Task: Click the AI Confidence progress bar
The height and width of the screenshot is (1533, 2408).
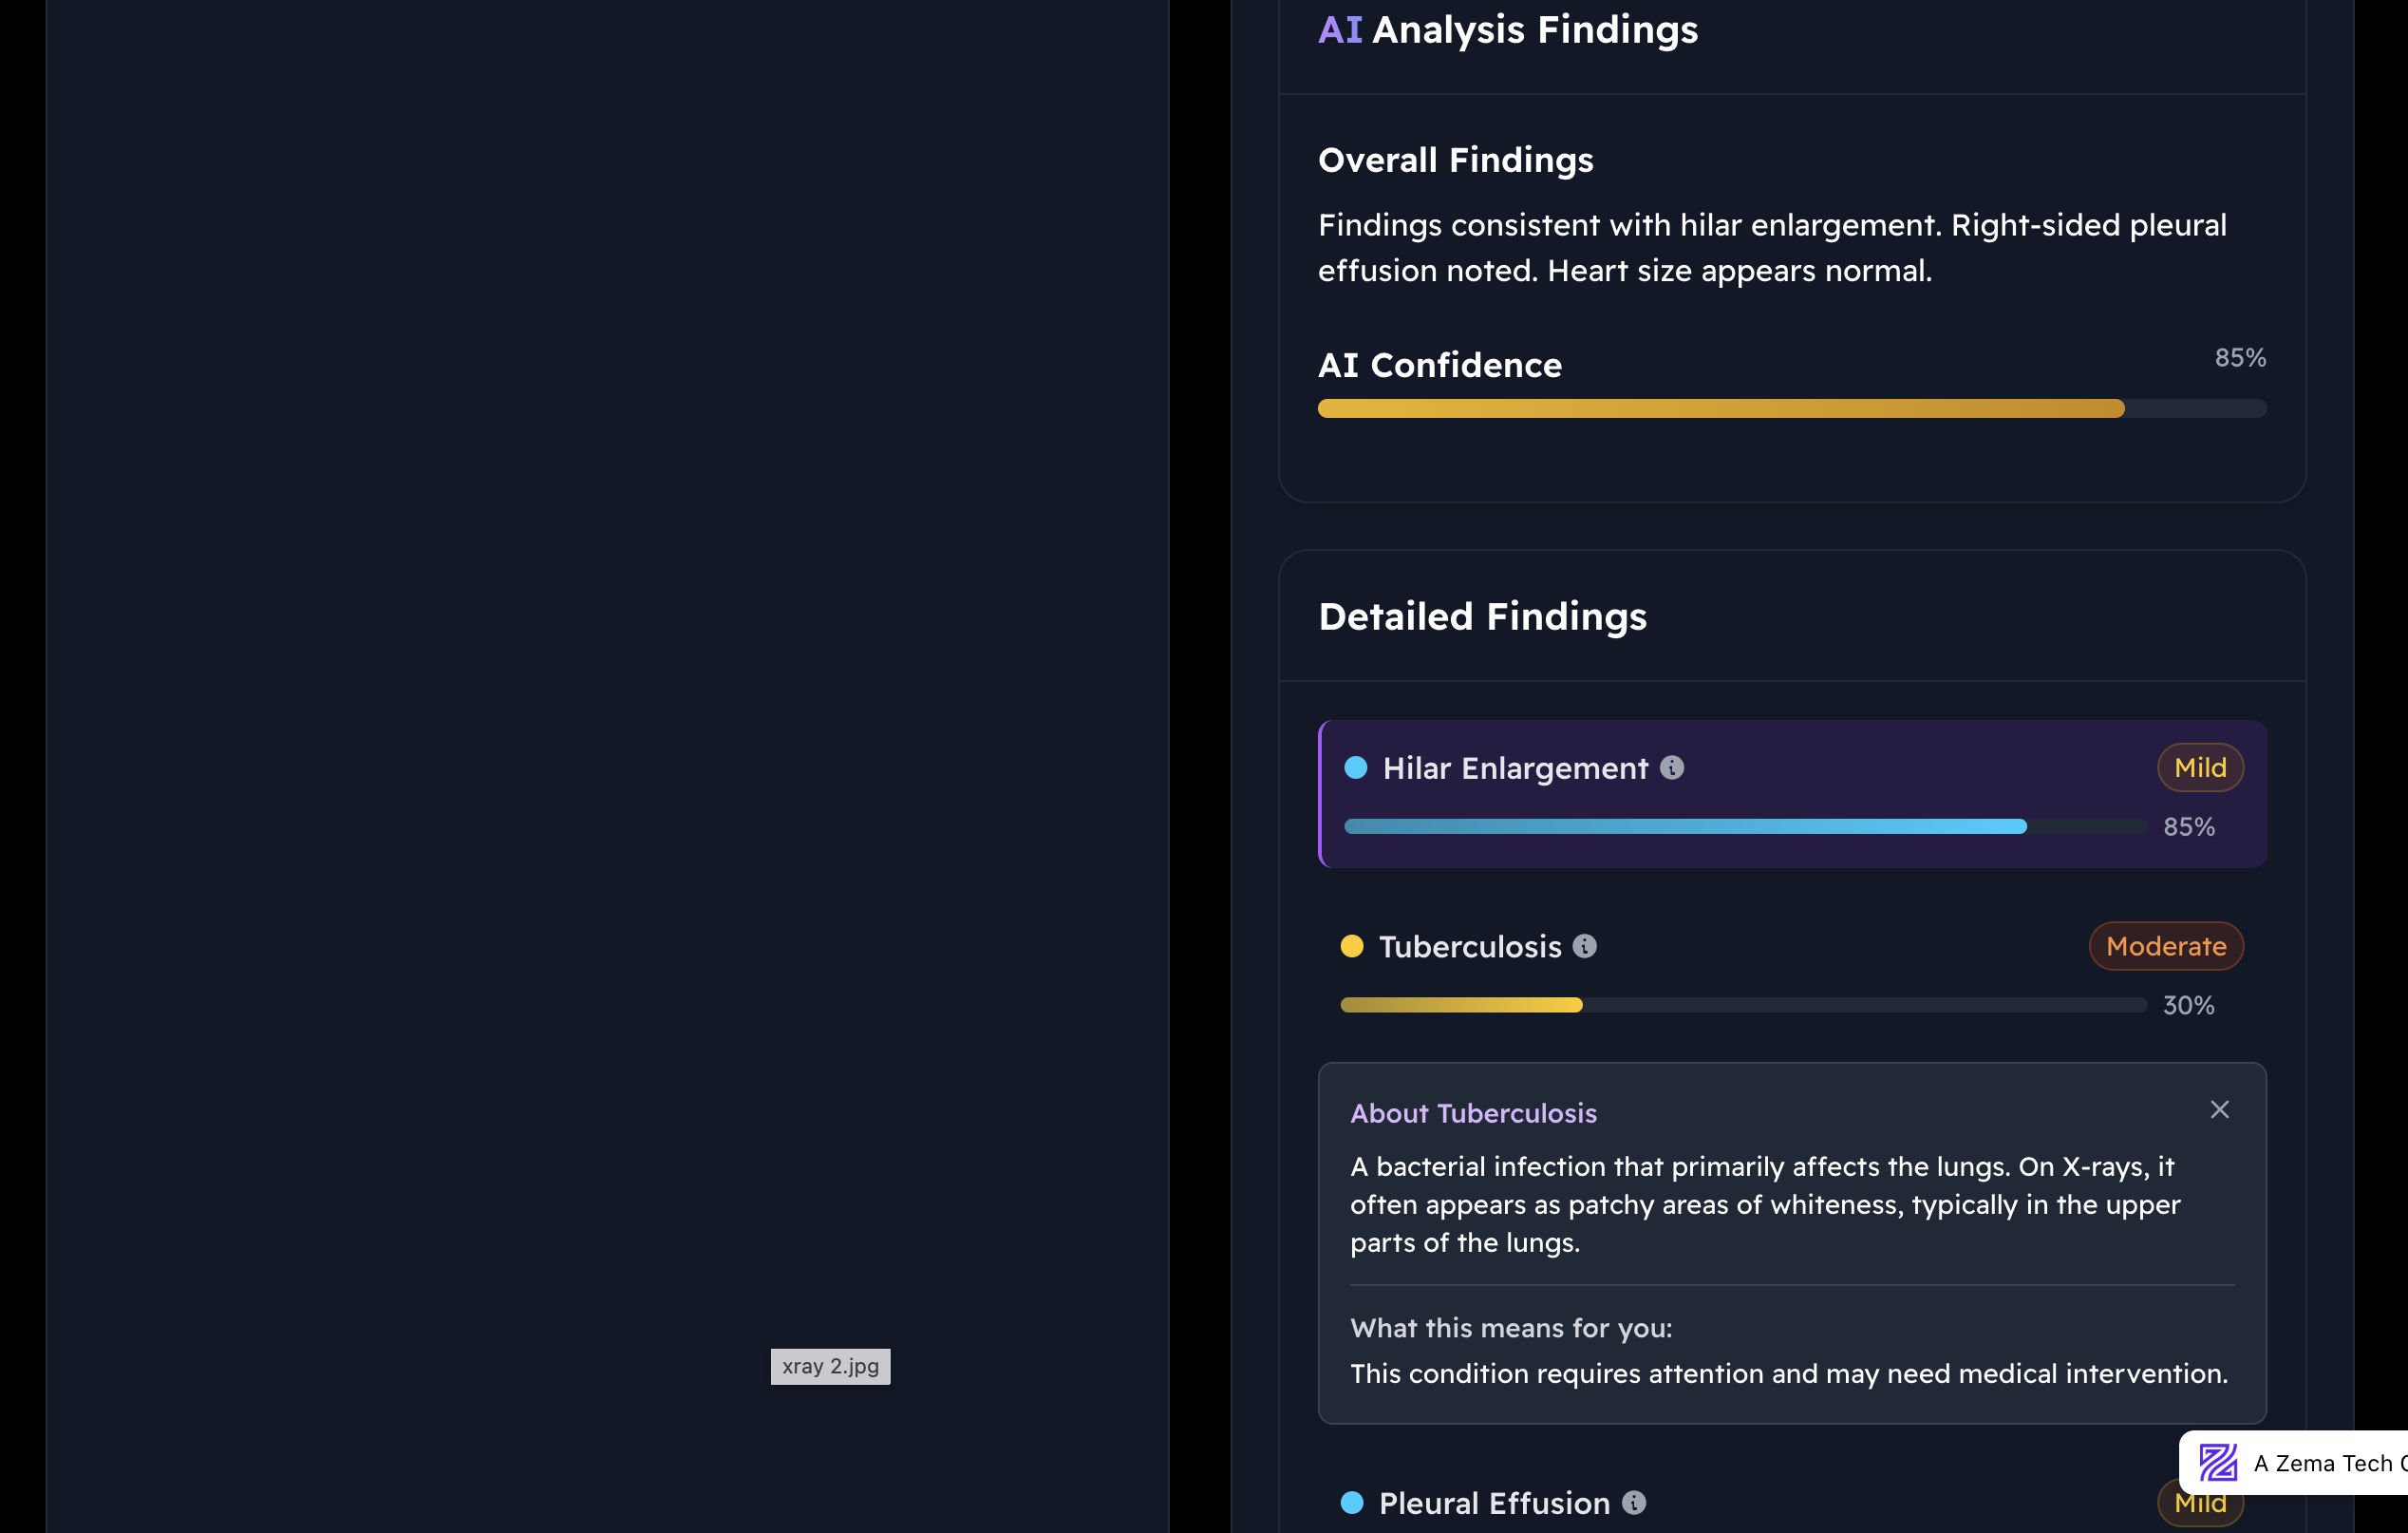Action: [1790, 408]
